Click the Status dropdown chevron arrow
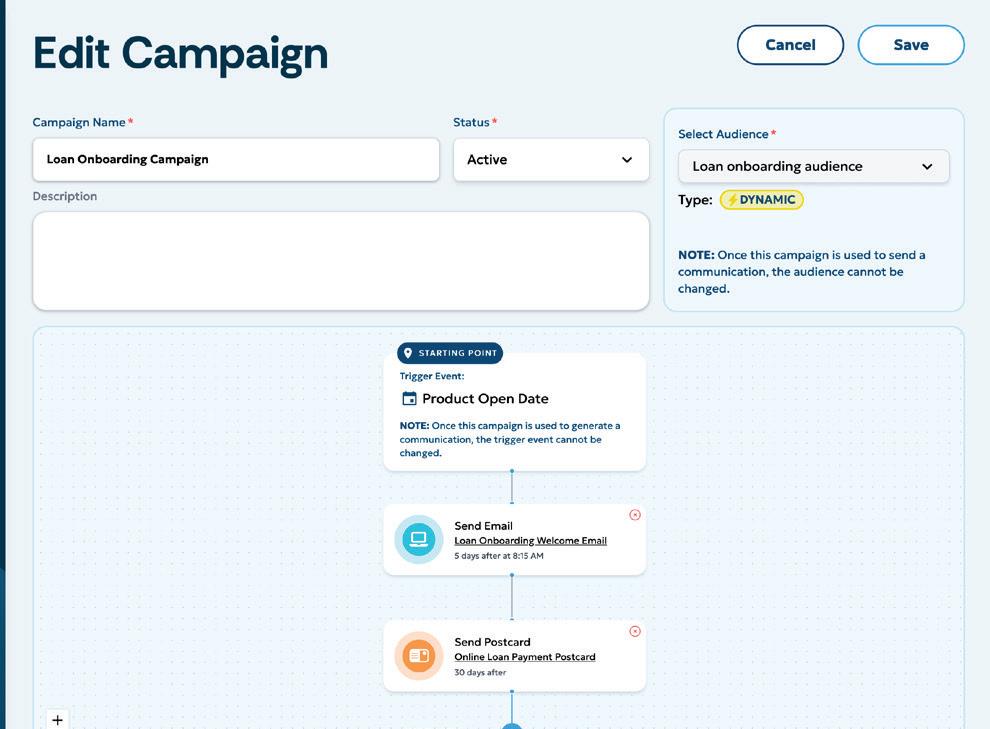The image size is (990, 729). (x=627, y=160)
